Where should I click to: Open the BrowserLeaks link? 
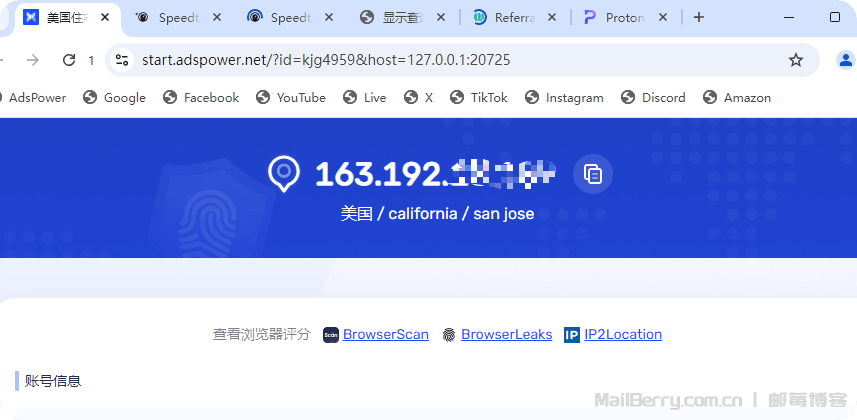[506, 334]
